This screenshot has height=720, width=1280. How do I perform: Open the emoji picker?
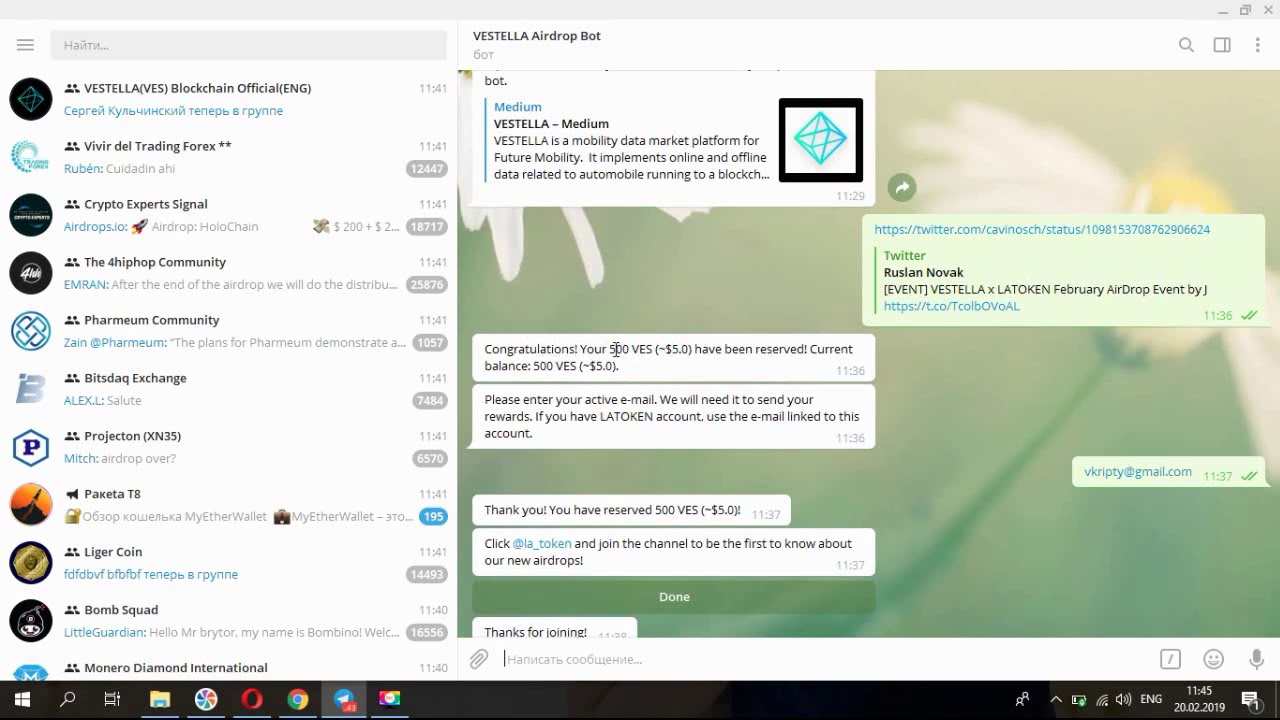1214,659
